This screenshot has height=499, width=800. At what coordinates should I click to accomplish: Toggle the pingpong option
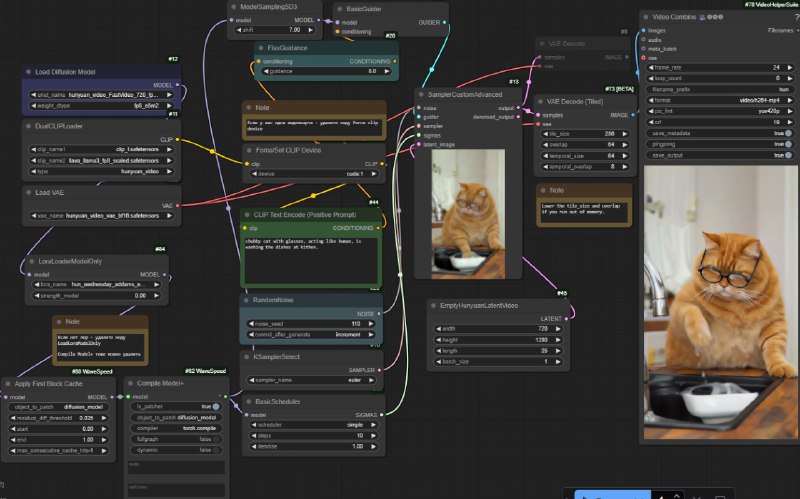789,144
